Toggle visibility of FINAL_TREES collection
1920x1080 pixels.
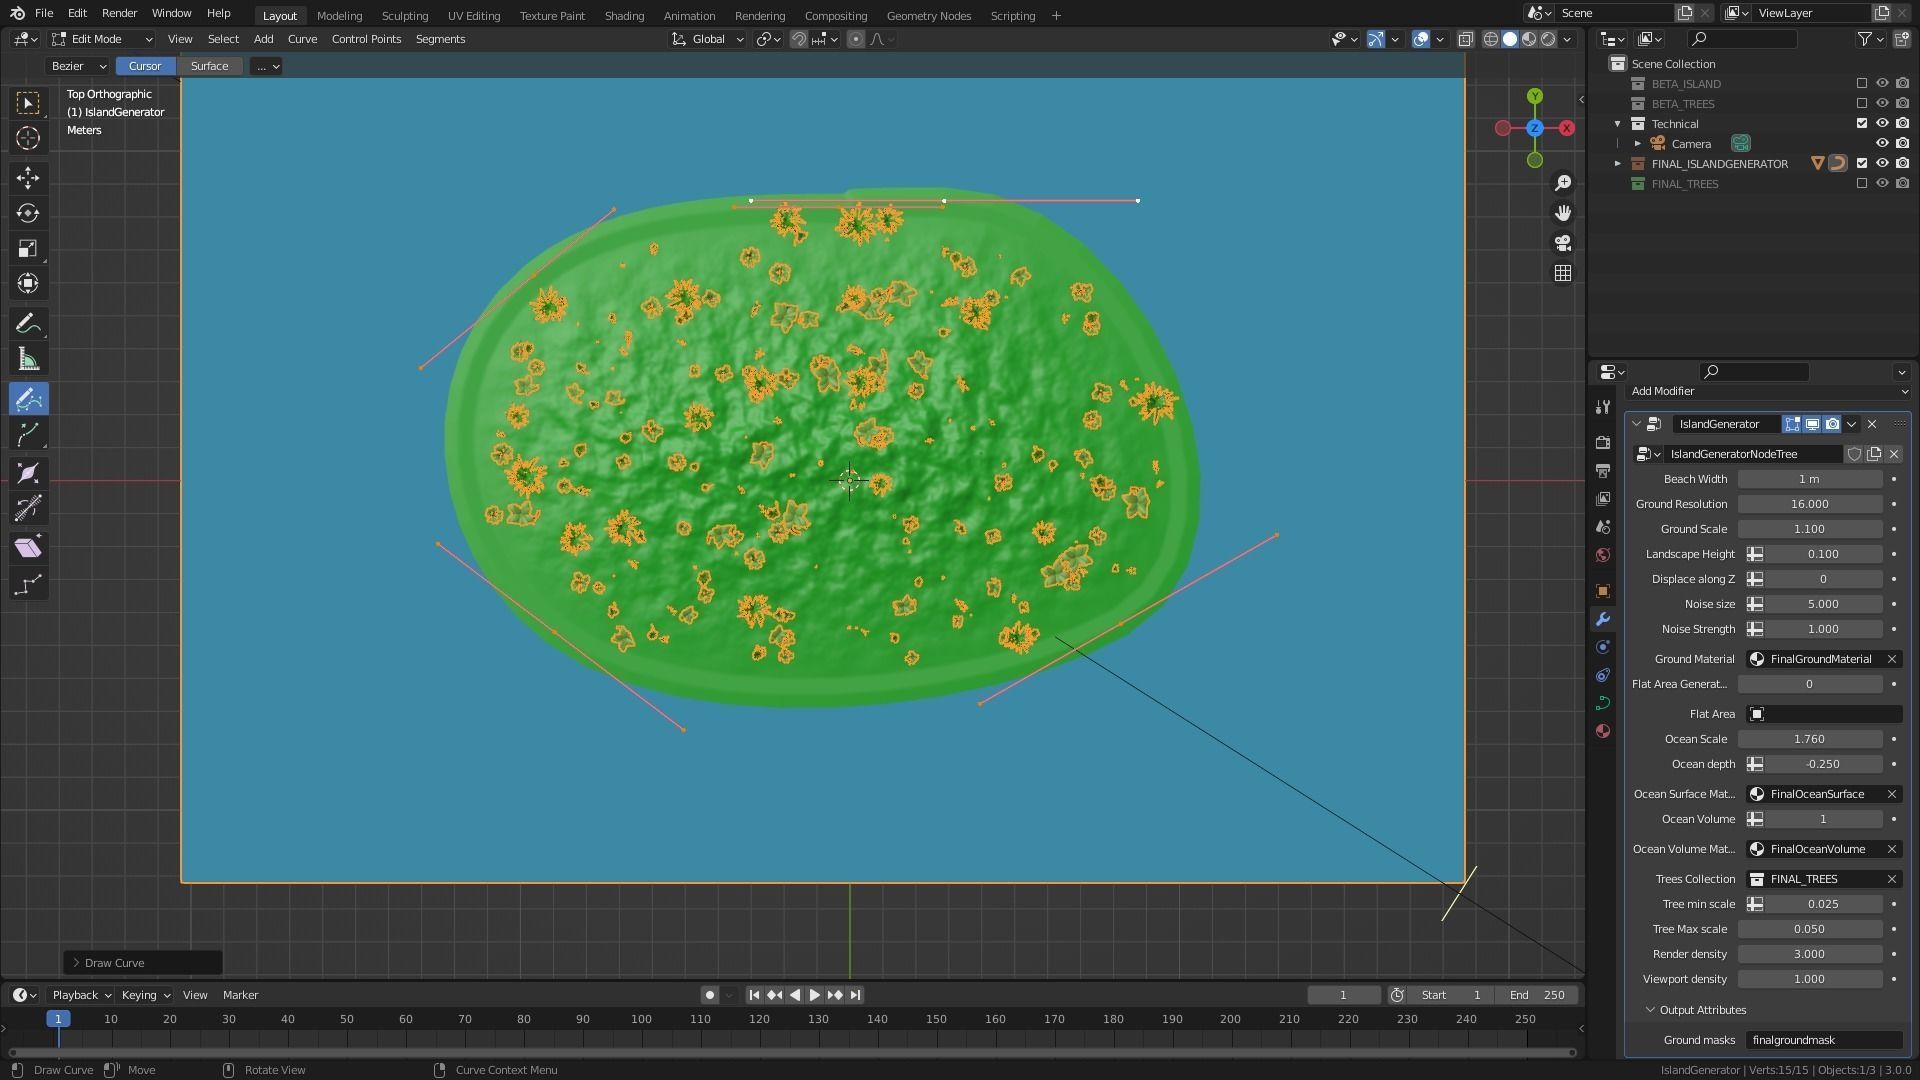point(1883,183)
